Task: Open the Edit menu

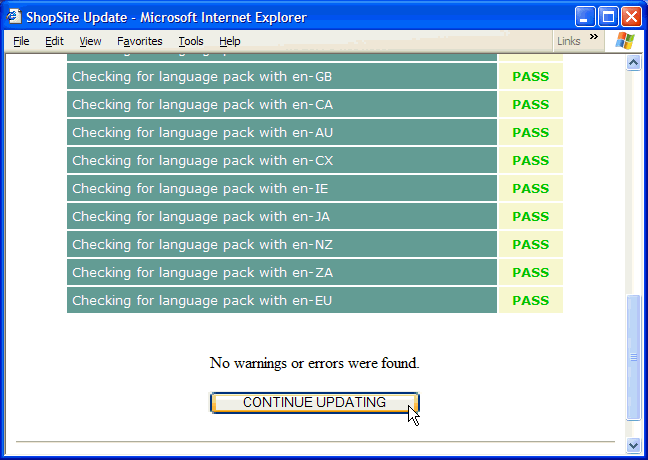Action: pos(54,41)
